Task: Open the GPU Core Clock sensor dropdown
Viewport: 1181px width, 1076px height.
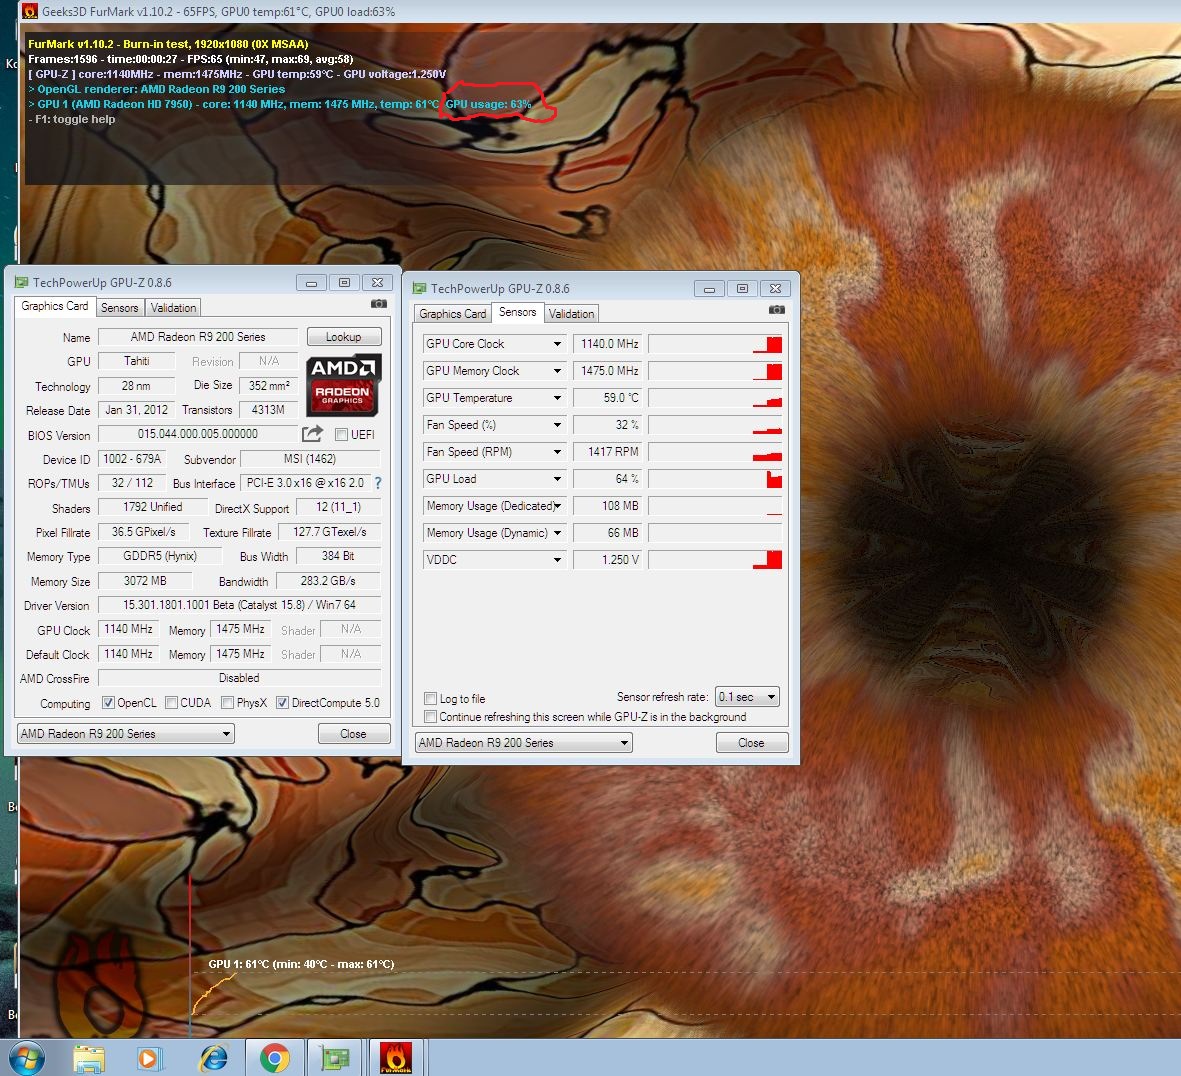Action: point(557,344)
